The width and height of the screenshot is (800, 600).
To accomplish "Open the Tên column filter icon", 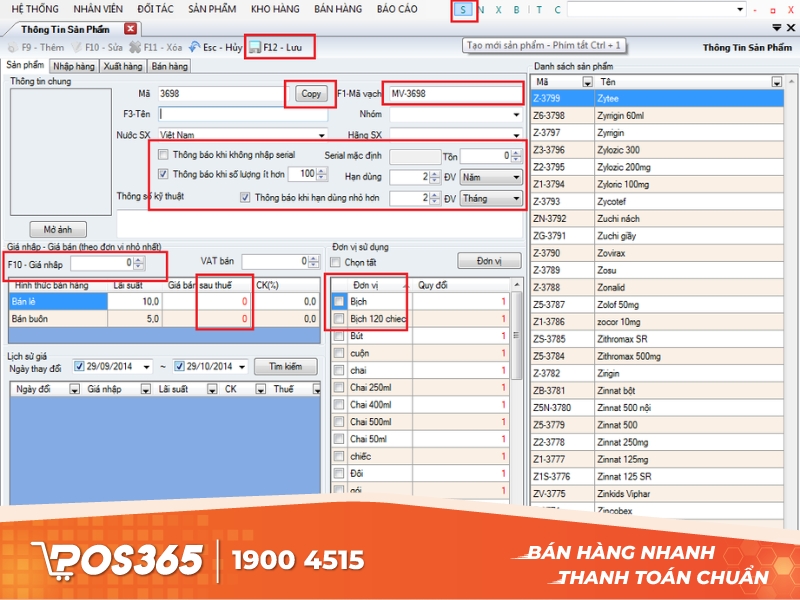I will click(x=777, y=82).
